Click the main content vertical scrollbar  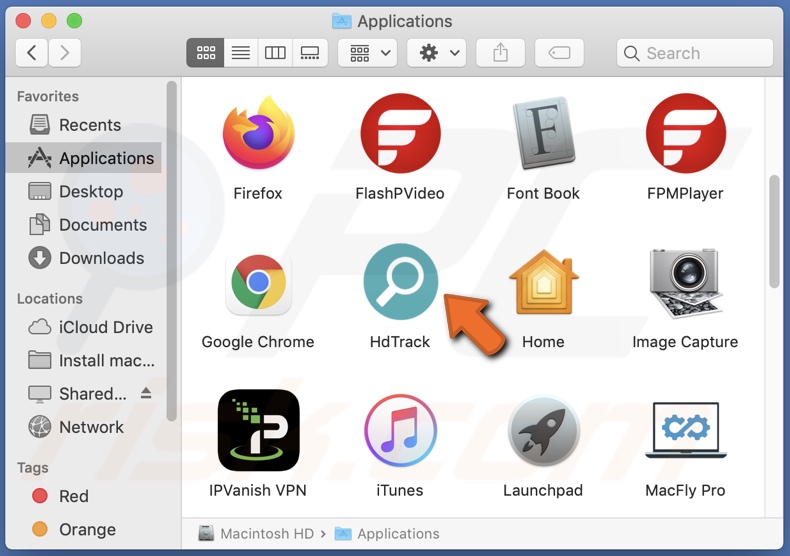pyautogui.click(x=774, y=232)
